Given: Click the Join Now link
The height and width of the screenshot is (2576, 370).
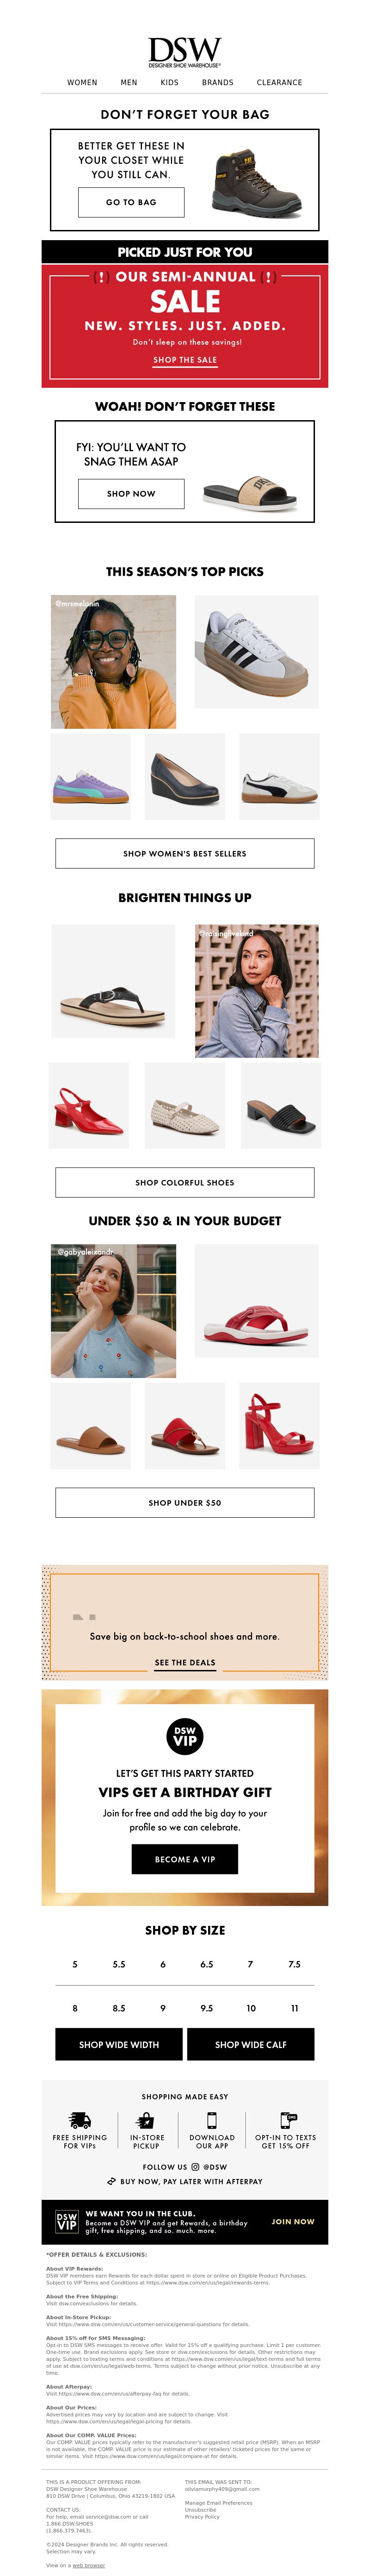Looking at the screenshot, I should (293, 2221).
